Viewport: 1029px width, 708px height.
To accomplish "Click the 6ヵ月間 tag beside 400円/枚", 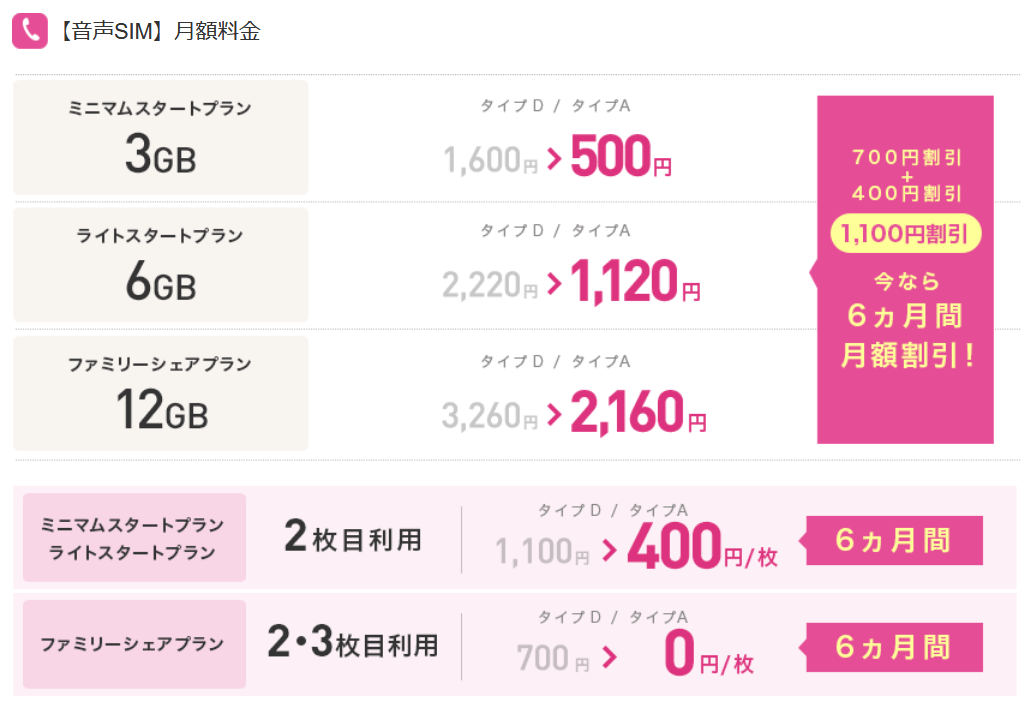I will click(x=894, y=541).
